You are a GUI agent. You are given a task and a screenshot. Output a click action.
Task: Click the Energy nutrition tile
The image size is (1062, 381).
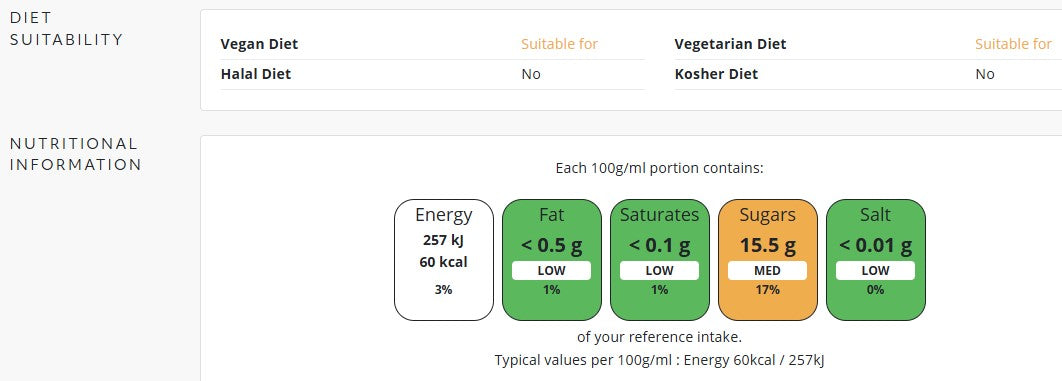444,260
